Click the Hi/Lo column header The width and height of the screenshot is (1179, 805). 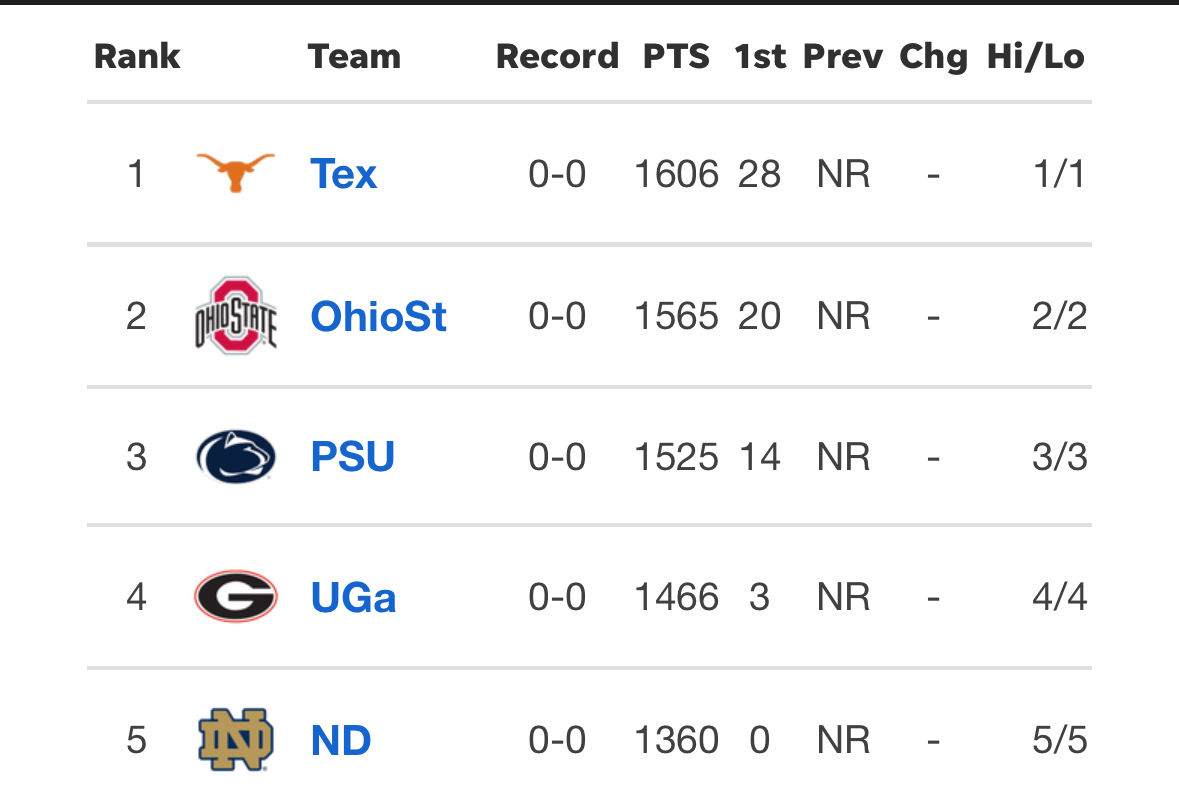pos(1035,56)
